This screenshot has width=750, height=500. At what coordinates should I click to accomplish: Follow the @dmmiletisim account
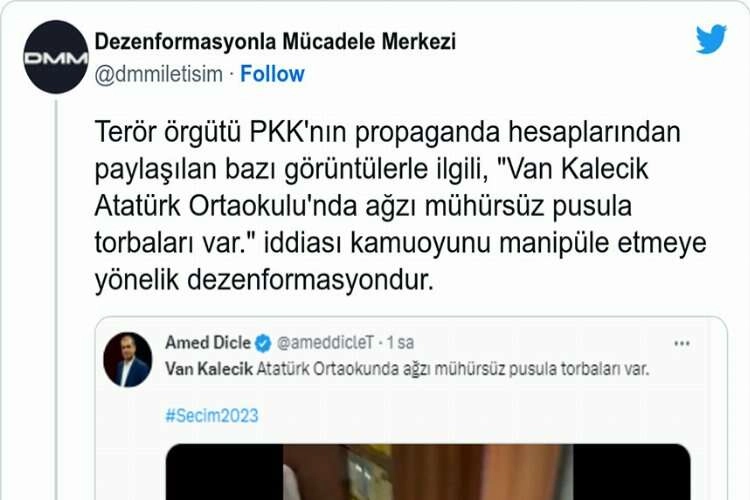pyautogui.click(x=272, y=74)
